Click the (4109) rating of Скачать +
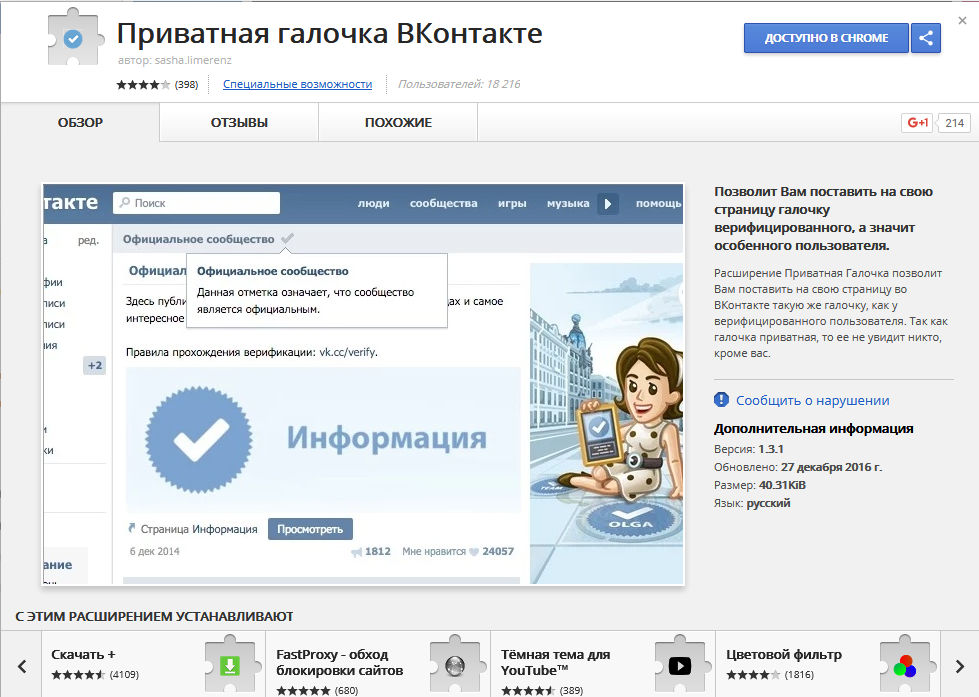The width and height of the screenshot is (979, 697). click(x=124, y=675)
